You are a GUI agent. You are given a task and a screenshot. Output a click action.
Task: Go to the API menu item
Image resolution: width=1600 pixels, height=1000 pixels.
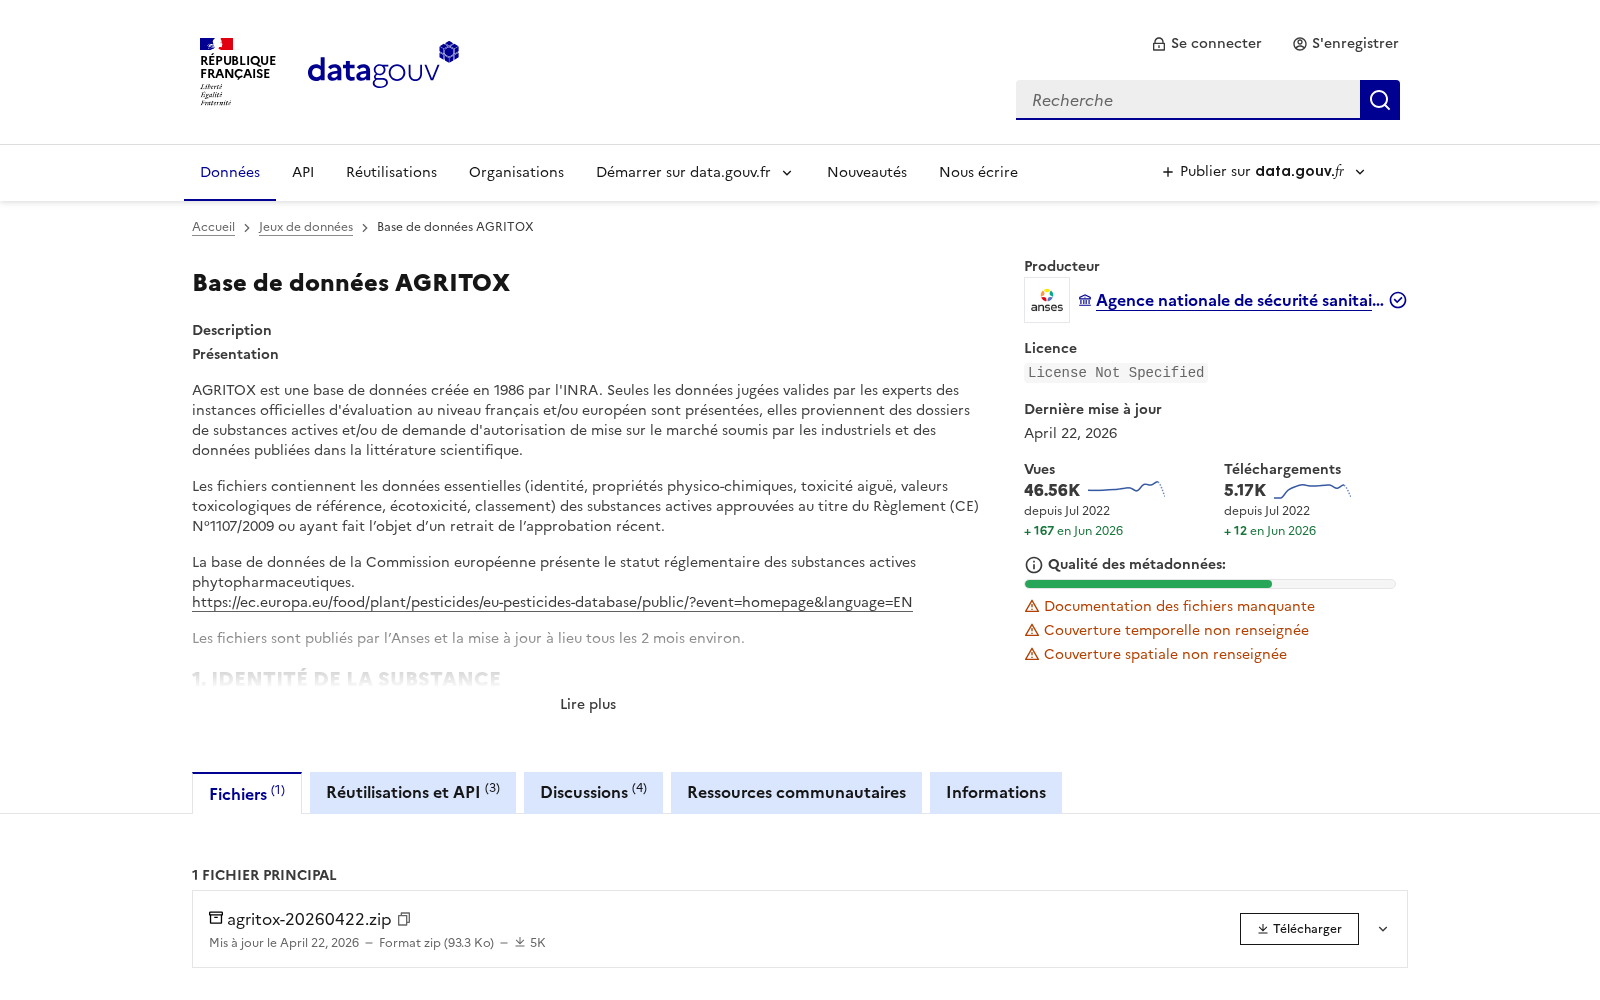(303, 172)
